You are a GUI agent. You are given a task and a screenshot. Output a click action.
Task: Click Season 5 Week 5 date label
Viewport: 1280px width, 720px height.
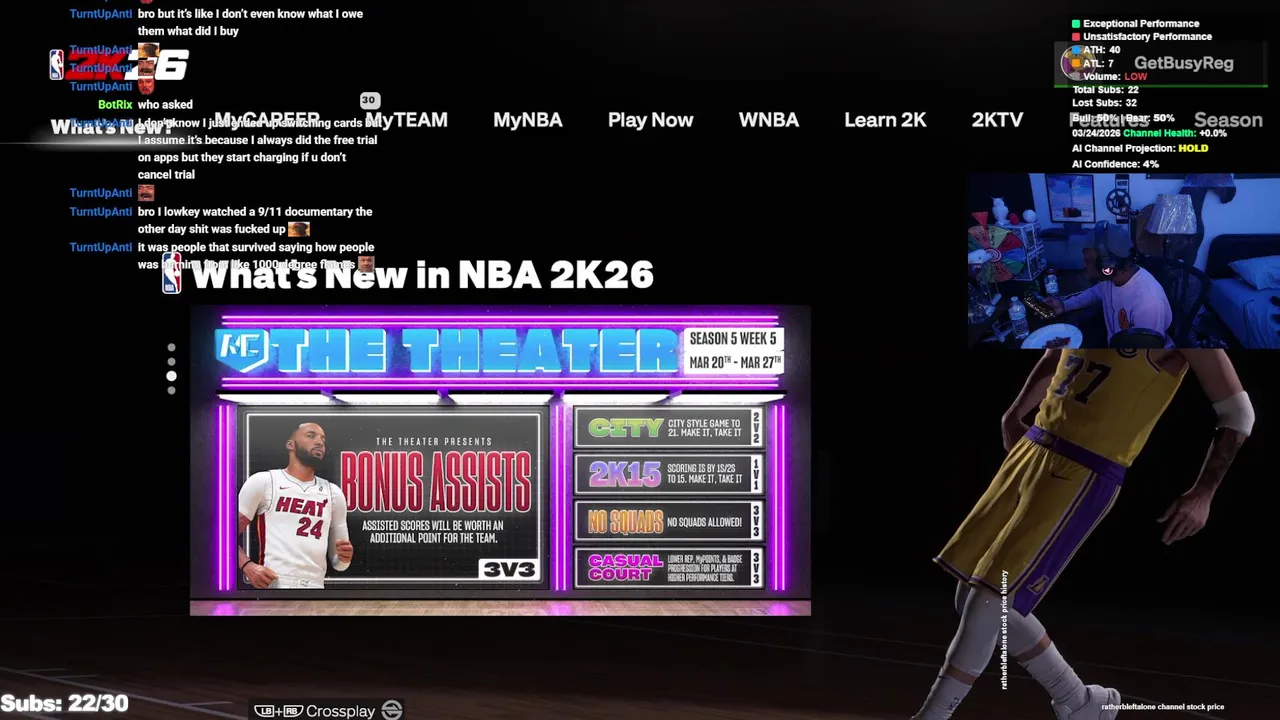click(x=733, y=350)
